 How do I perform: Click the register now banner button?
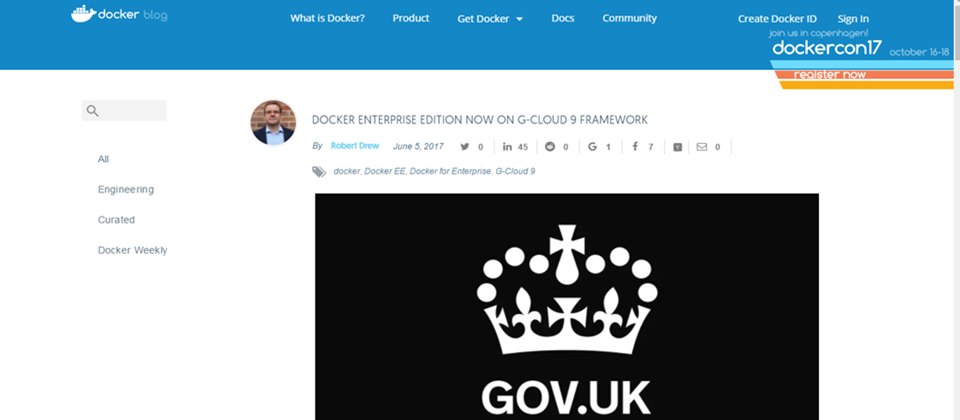tap(830, 75)
